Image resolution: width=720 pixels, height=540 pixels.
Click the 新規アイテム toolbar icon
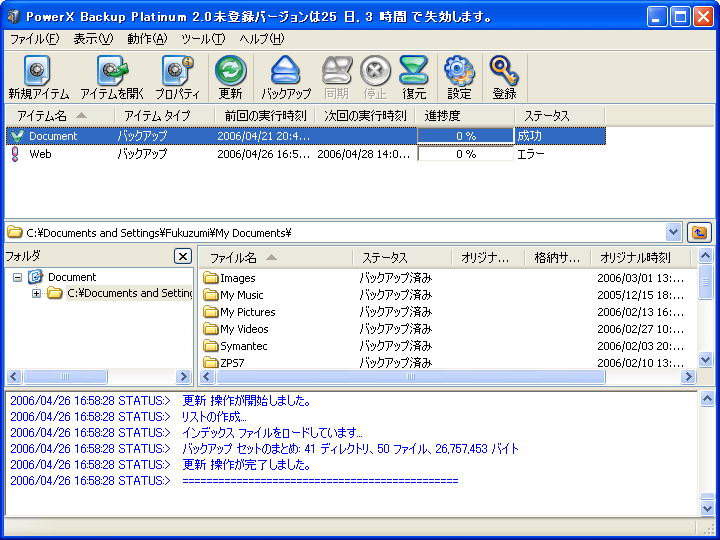point(38,71)
